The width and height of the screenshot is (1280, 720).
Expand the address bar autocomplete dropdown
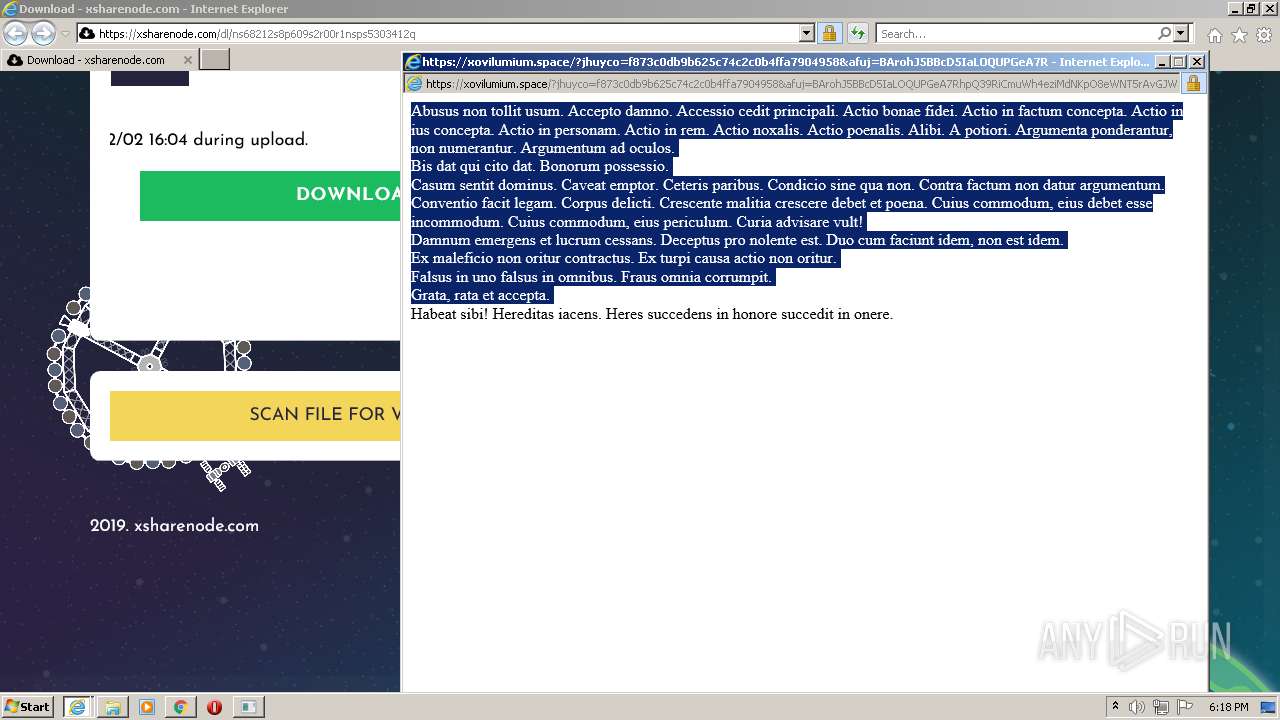click(x=807, y=34)
